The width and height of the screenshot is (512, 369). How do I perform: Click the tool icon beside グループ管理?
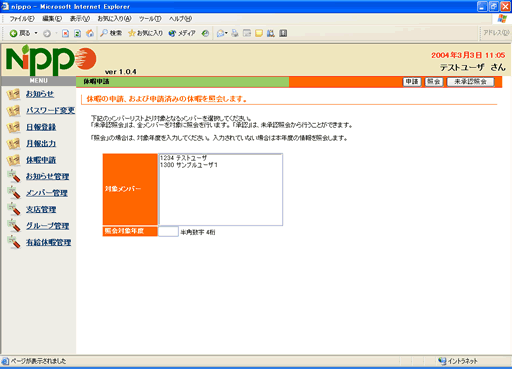click(14, 226)
